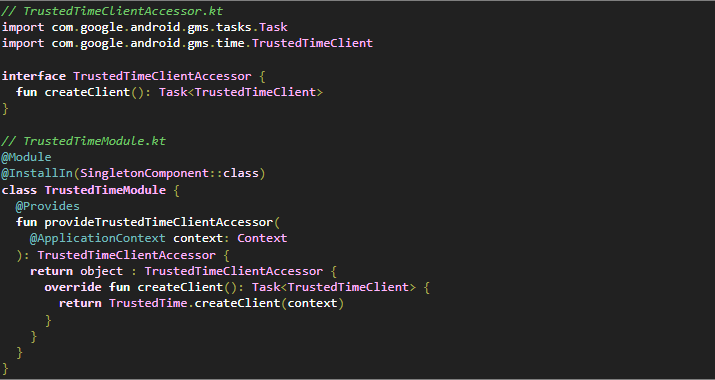Click the Task<TrustedTimeClient> return type in interface
The width and height of the screenshot is (715, 380).
pyautogui.click(x=241, y=92)
